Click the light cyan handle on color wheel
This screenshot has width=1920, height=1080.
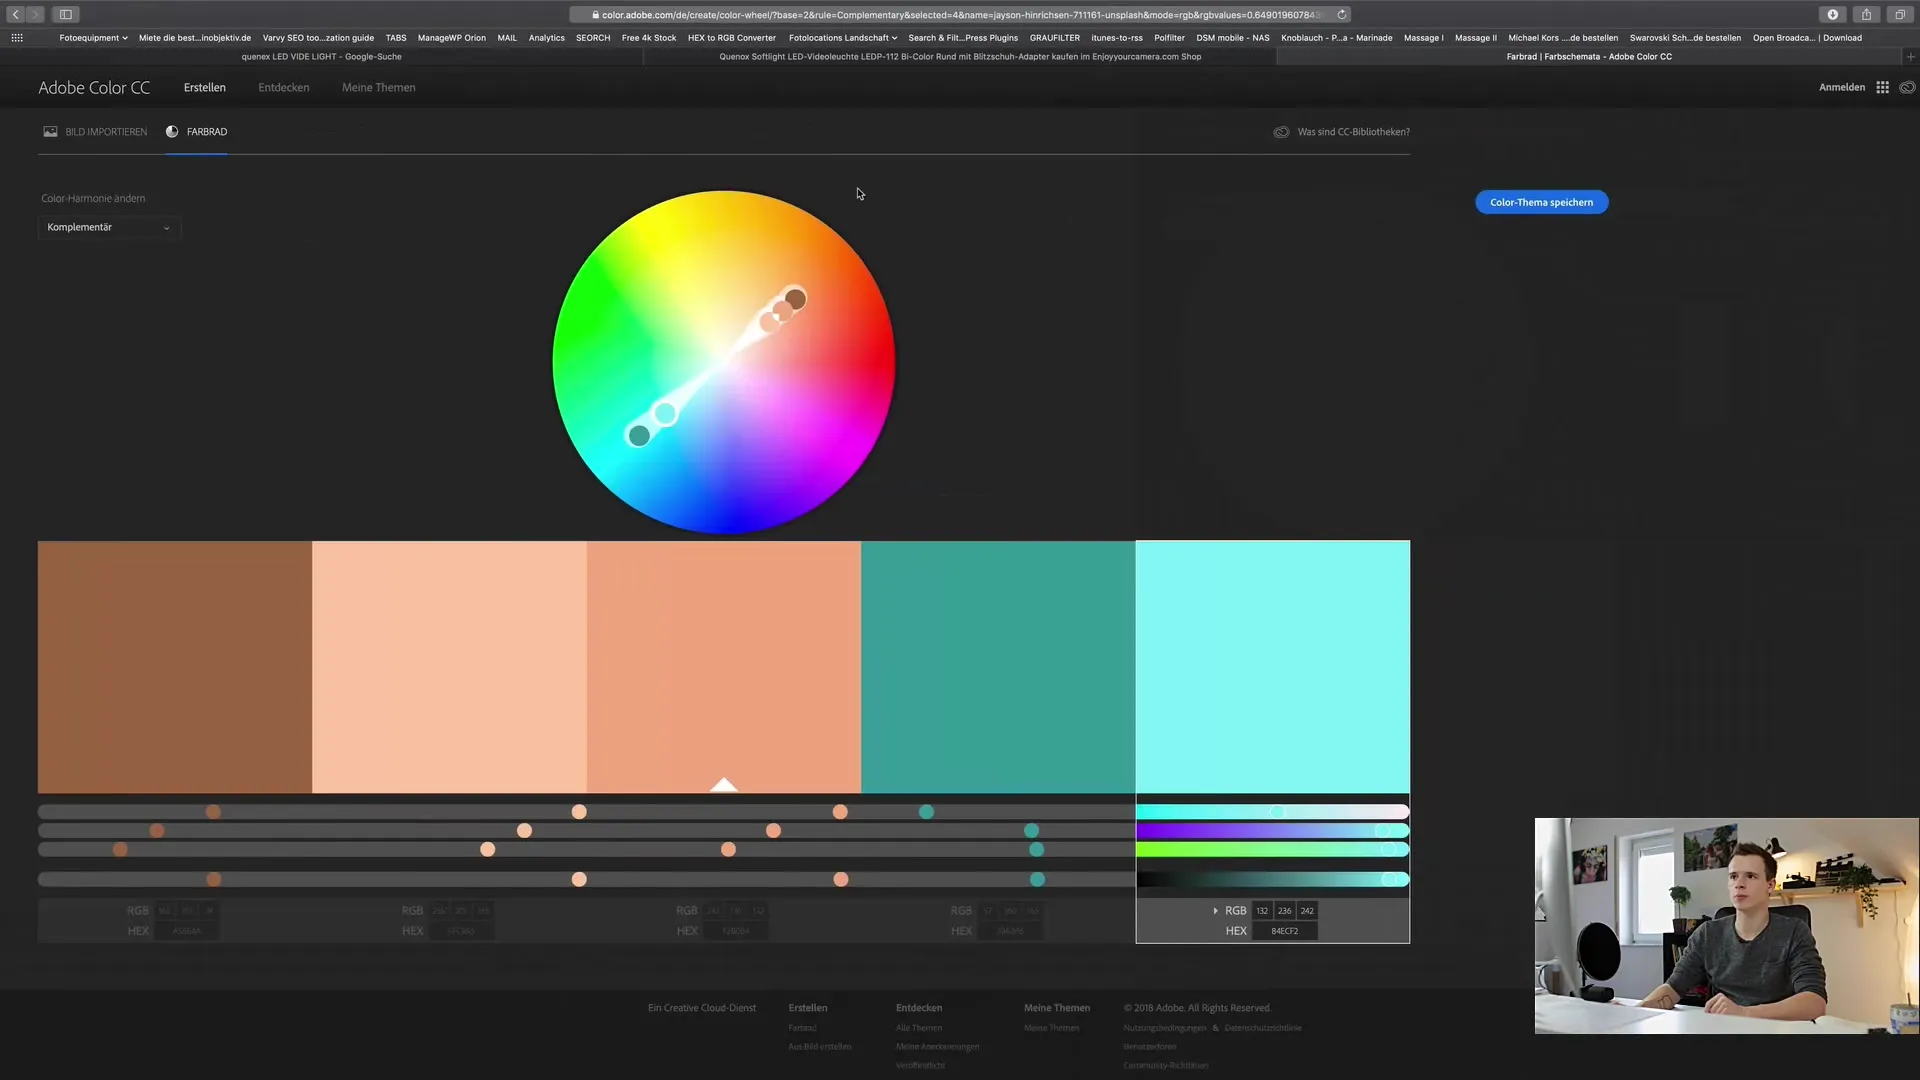[665, 413]
